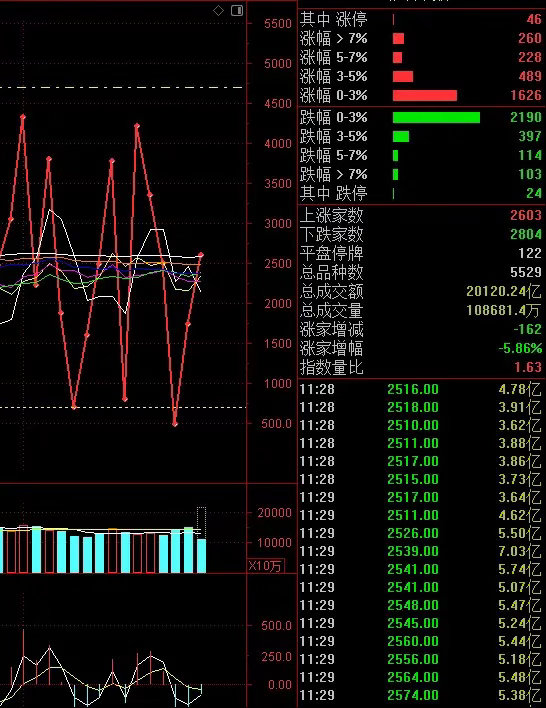Click the X10万 volume unit label
This screenshot has width=546, height=708.
click(265, 566)
